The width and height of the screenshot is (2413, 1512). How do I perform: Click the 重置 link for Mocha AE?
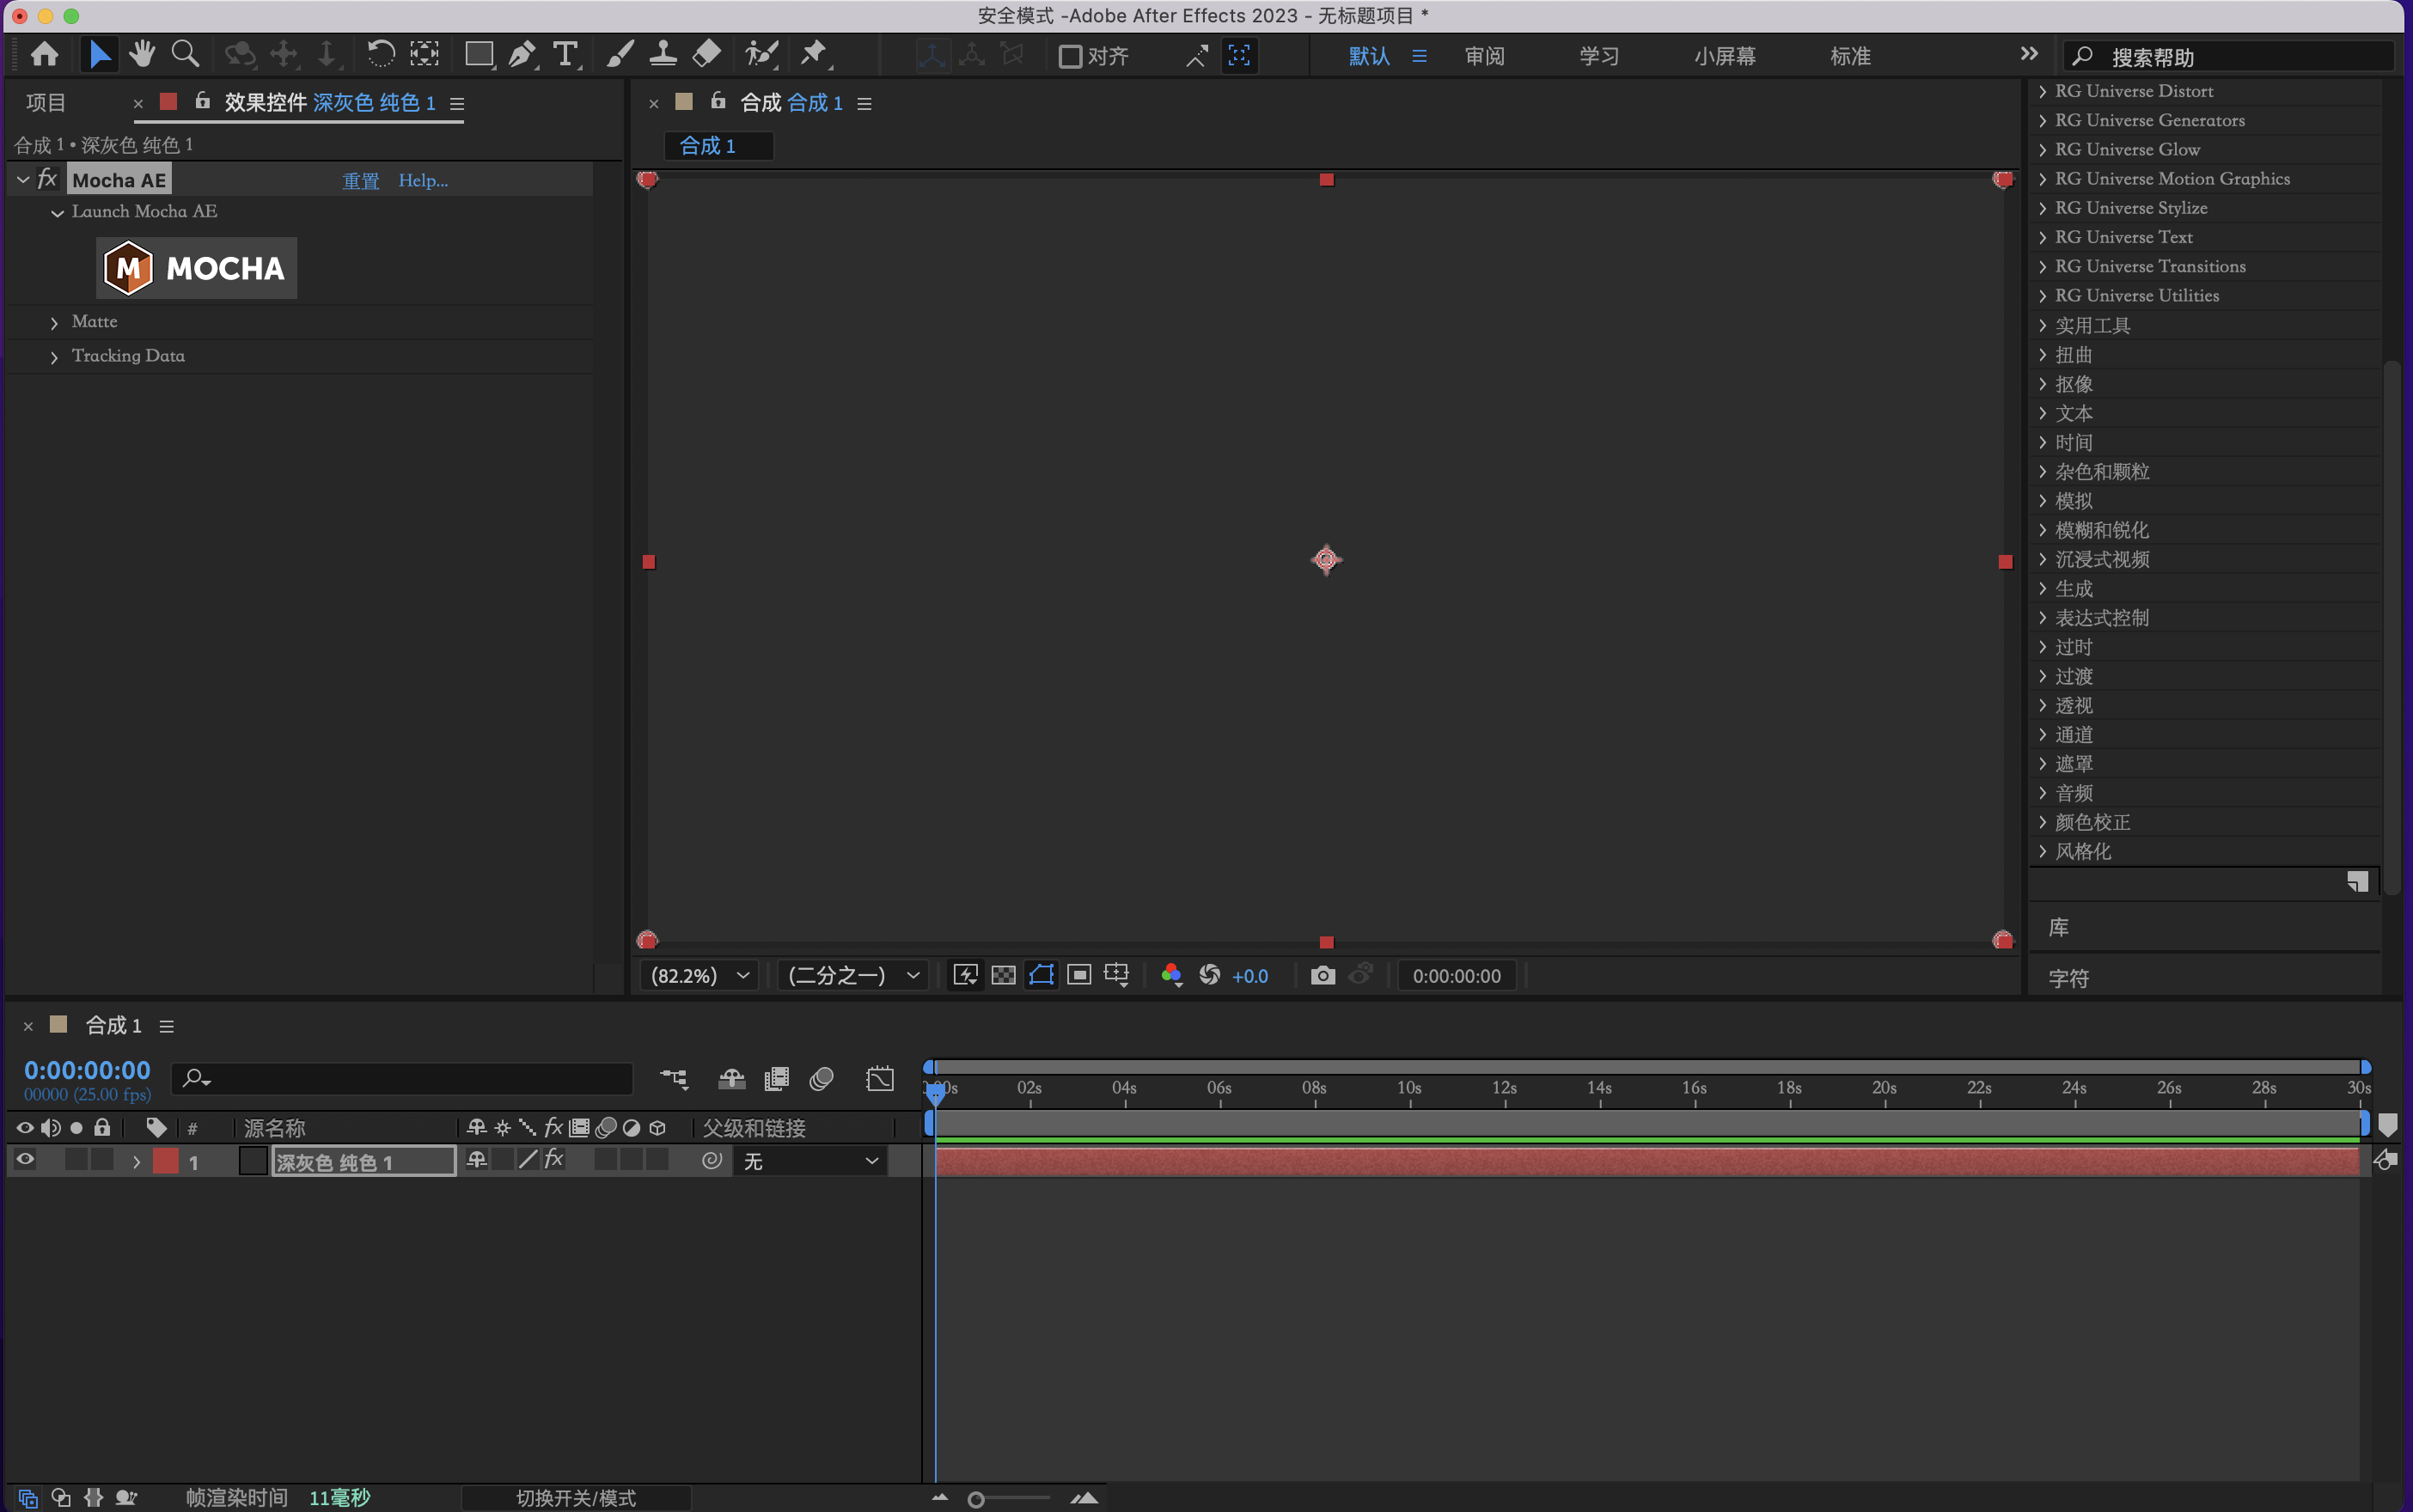pyautogui.click(x=360, y=181)
